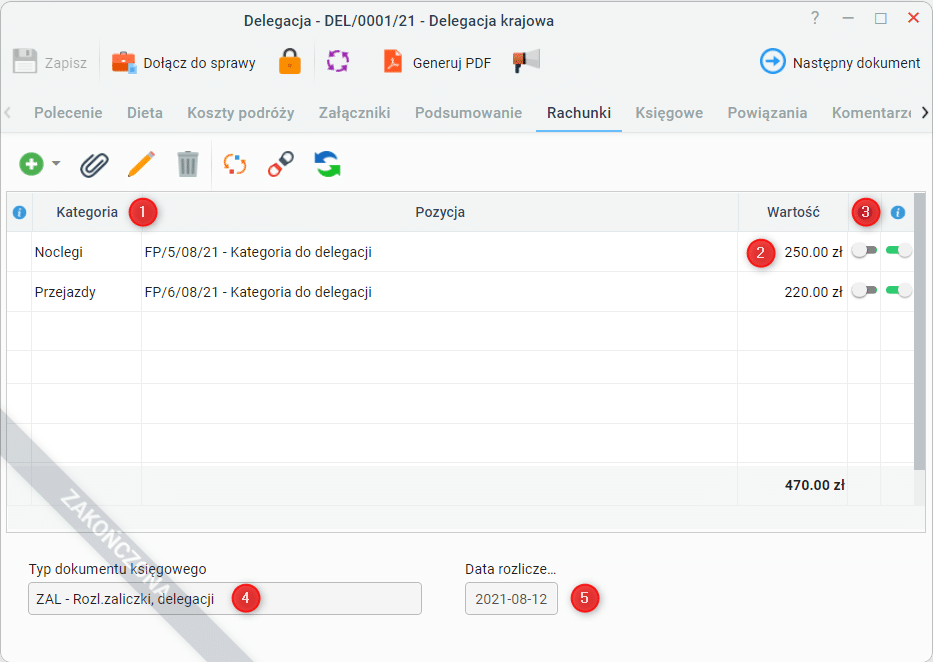Viewport: 933px width, 662px height.
Task: Click the Dołącz do sprawy briefcase icon
Action: [124, 62]
